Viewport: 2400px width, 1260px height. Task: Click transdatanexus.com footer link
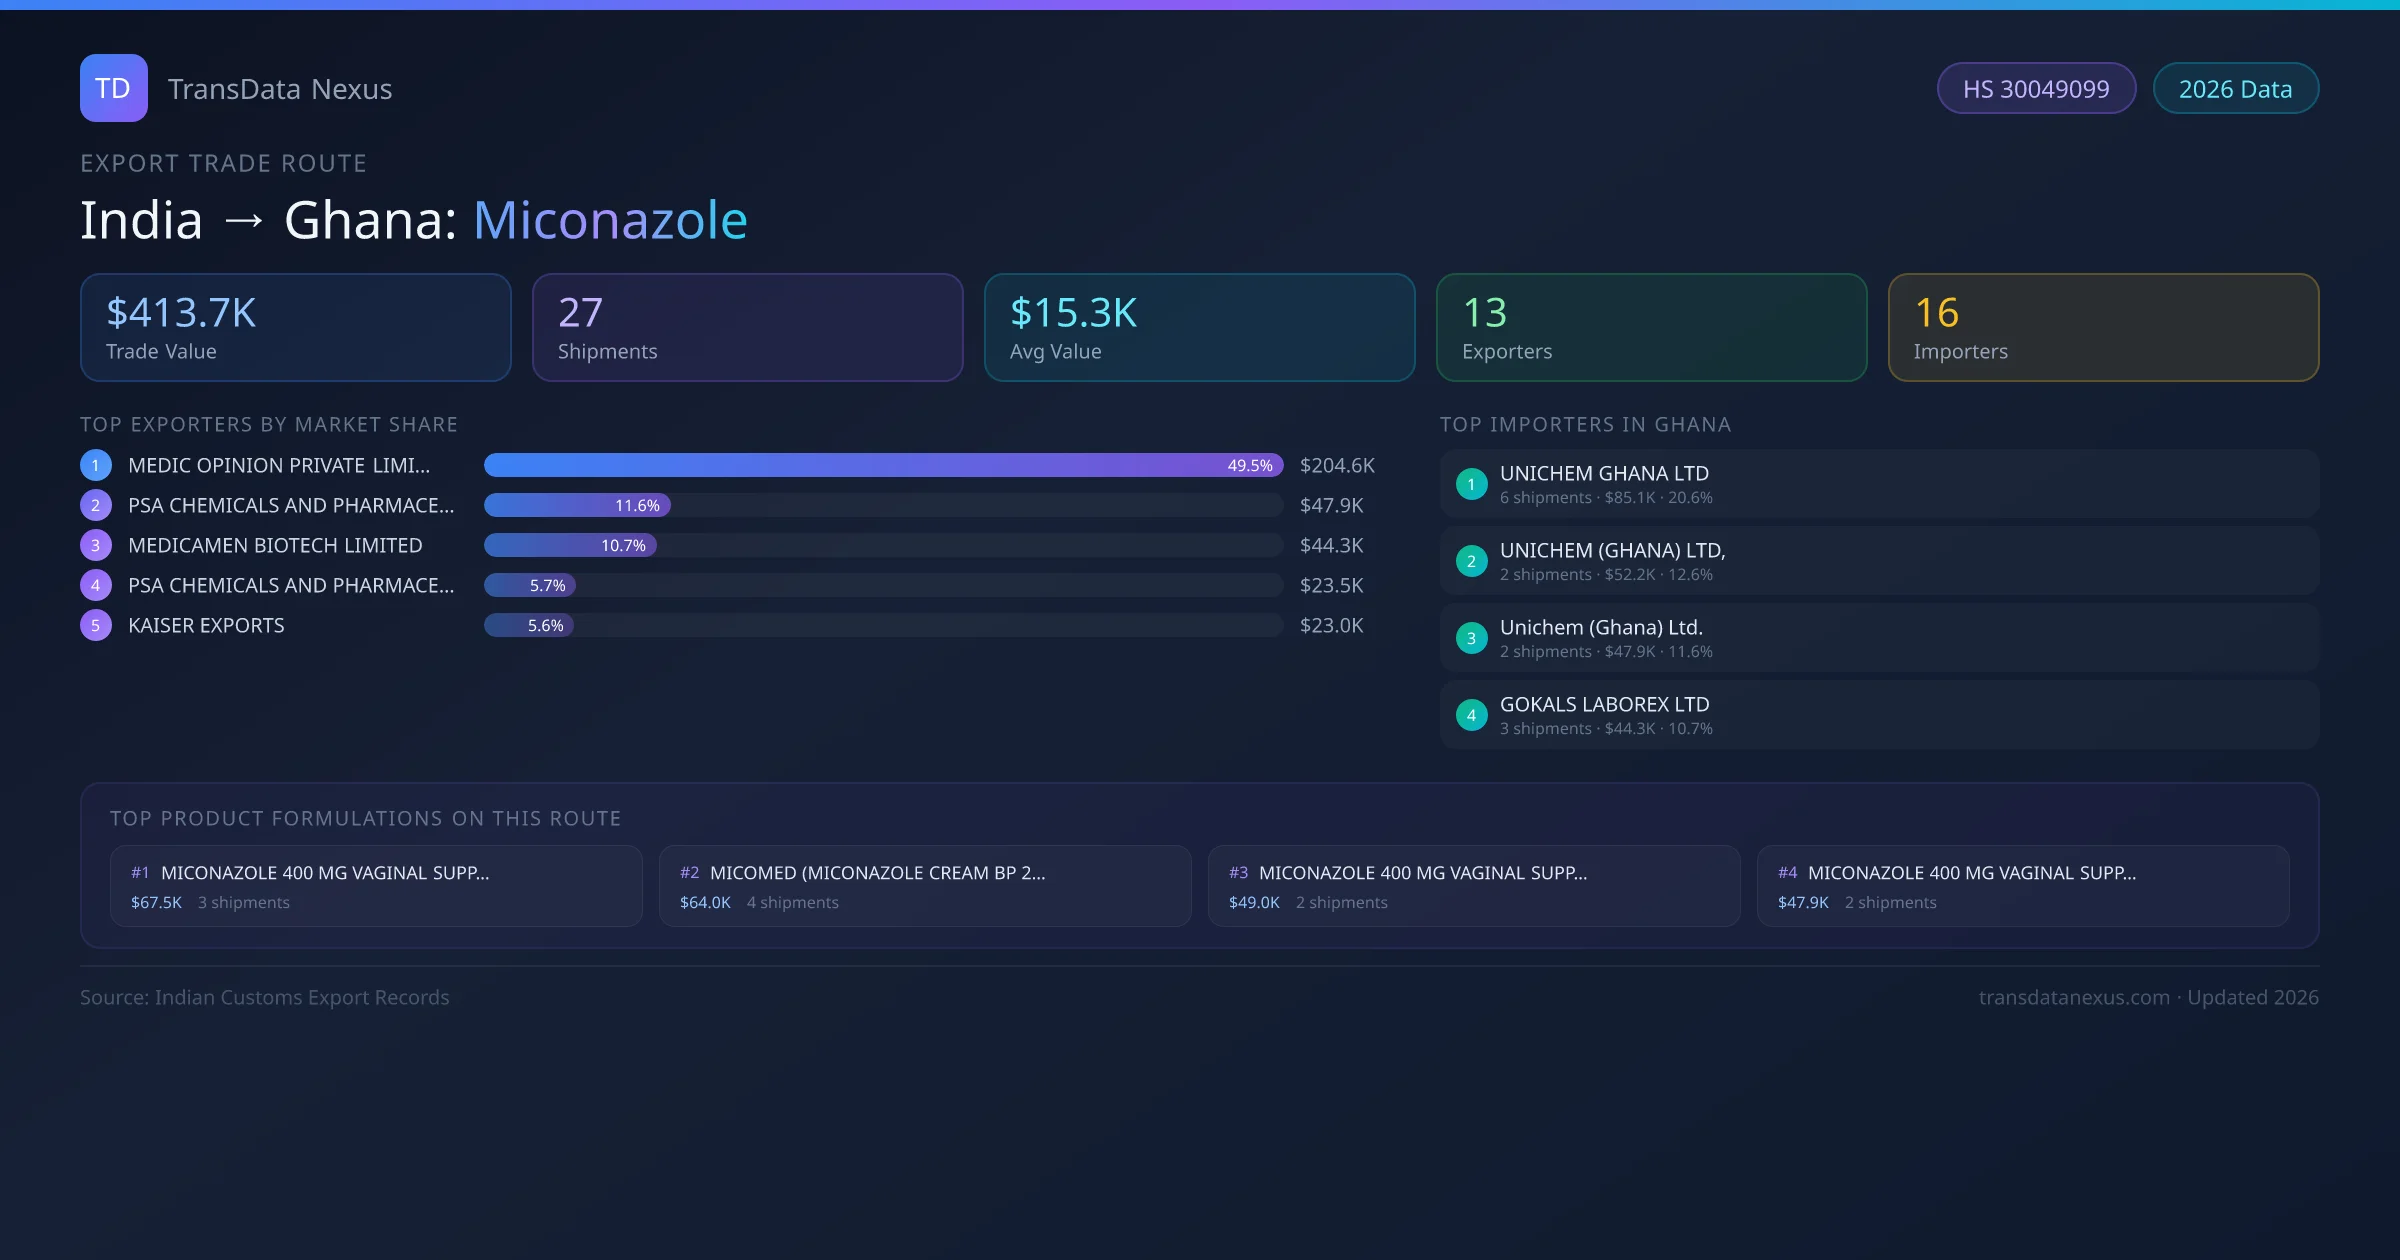(x=2074, y=997)
